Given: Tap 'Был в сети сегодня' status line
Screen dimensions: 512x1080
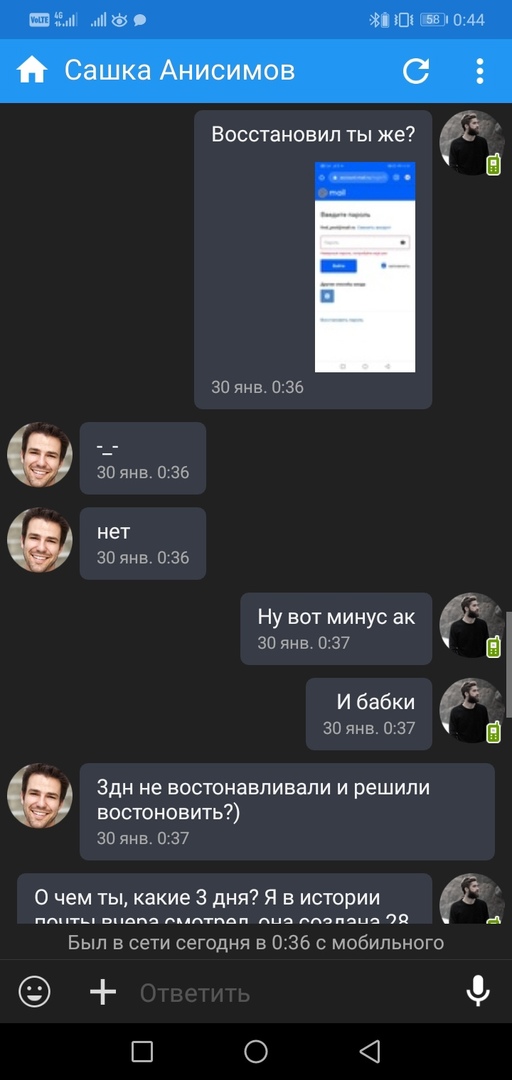Looking at the screenshot, I should pos(256,942).
